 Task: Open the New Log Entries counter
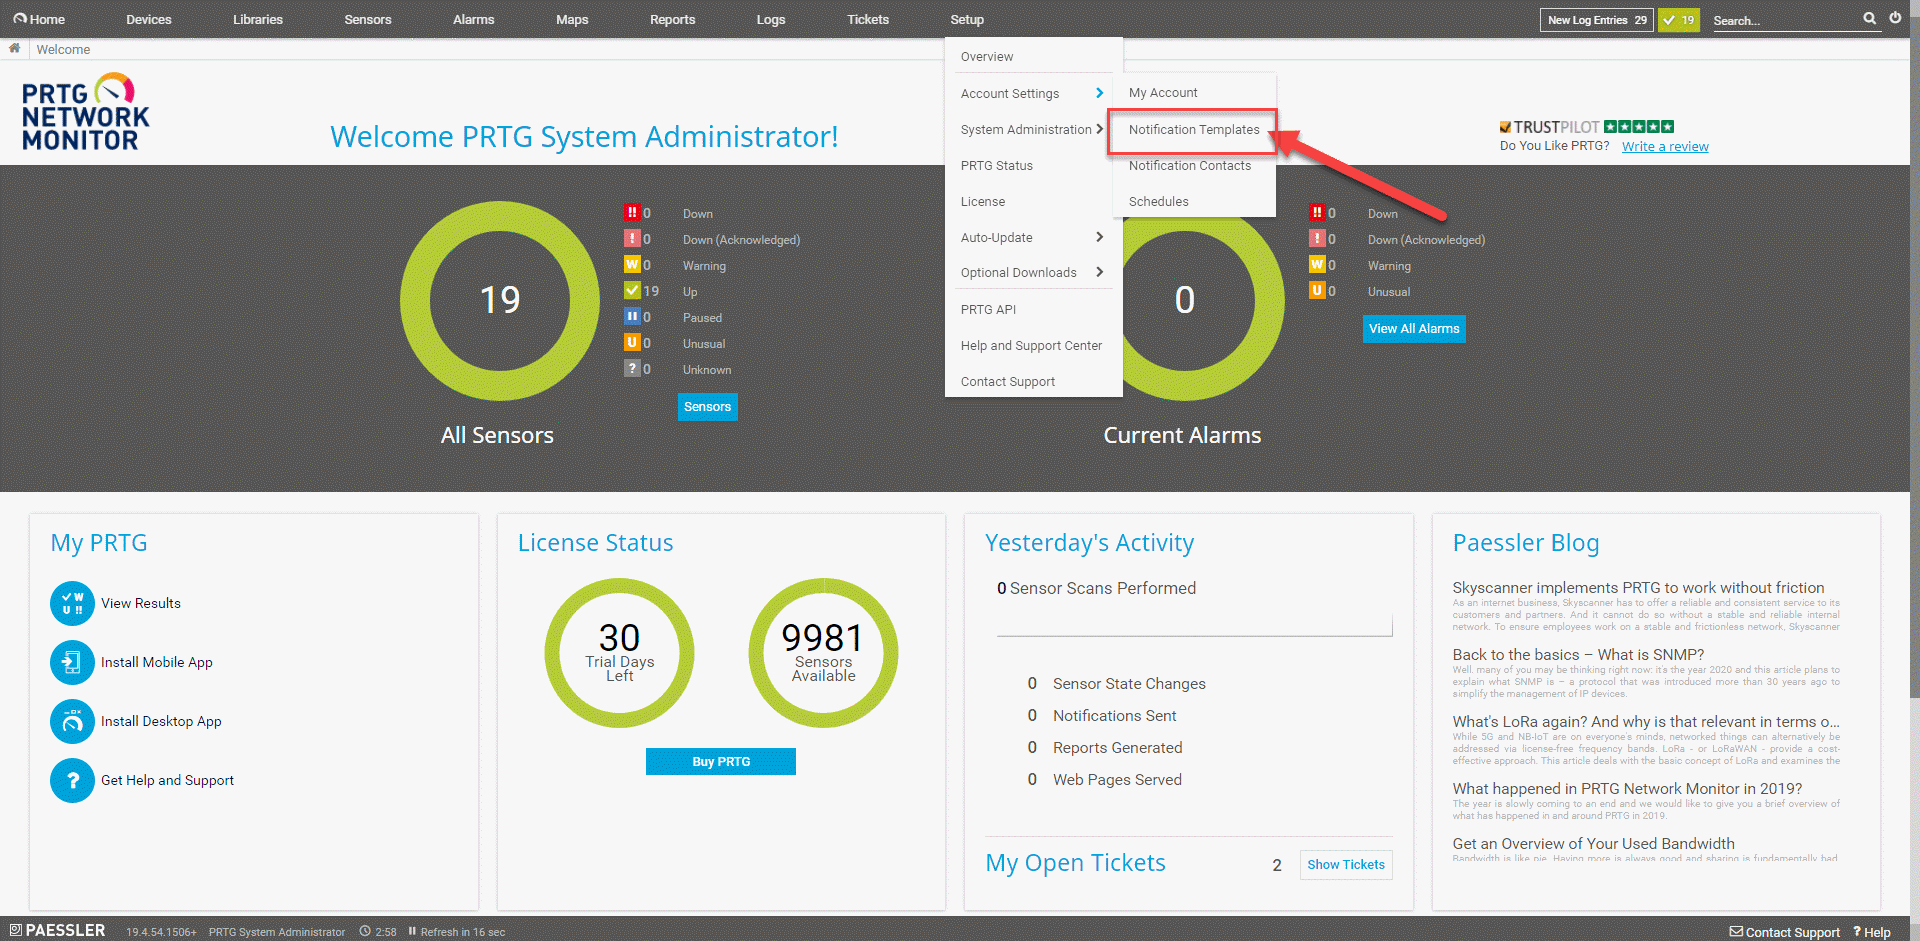(x=1596, y=19)
